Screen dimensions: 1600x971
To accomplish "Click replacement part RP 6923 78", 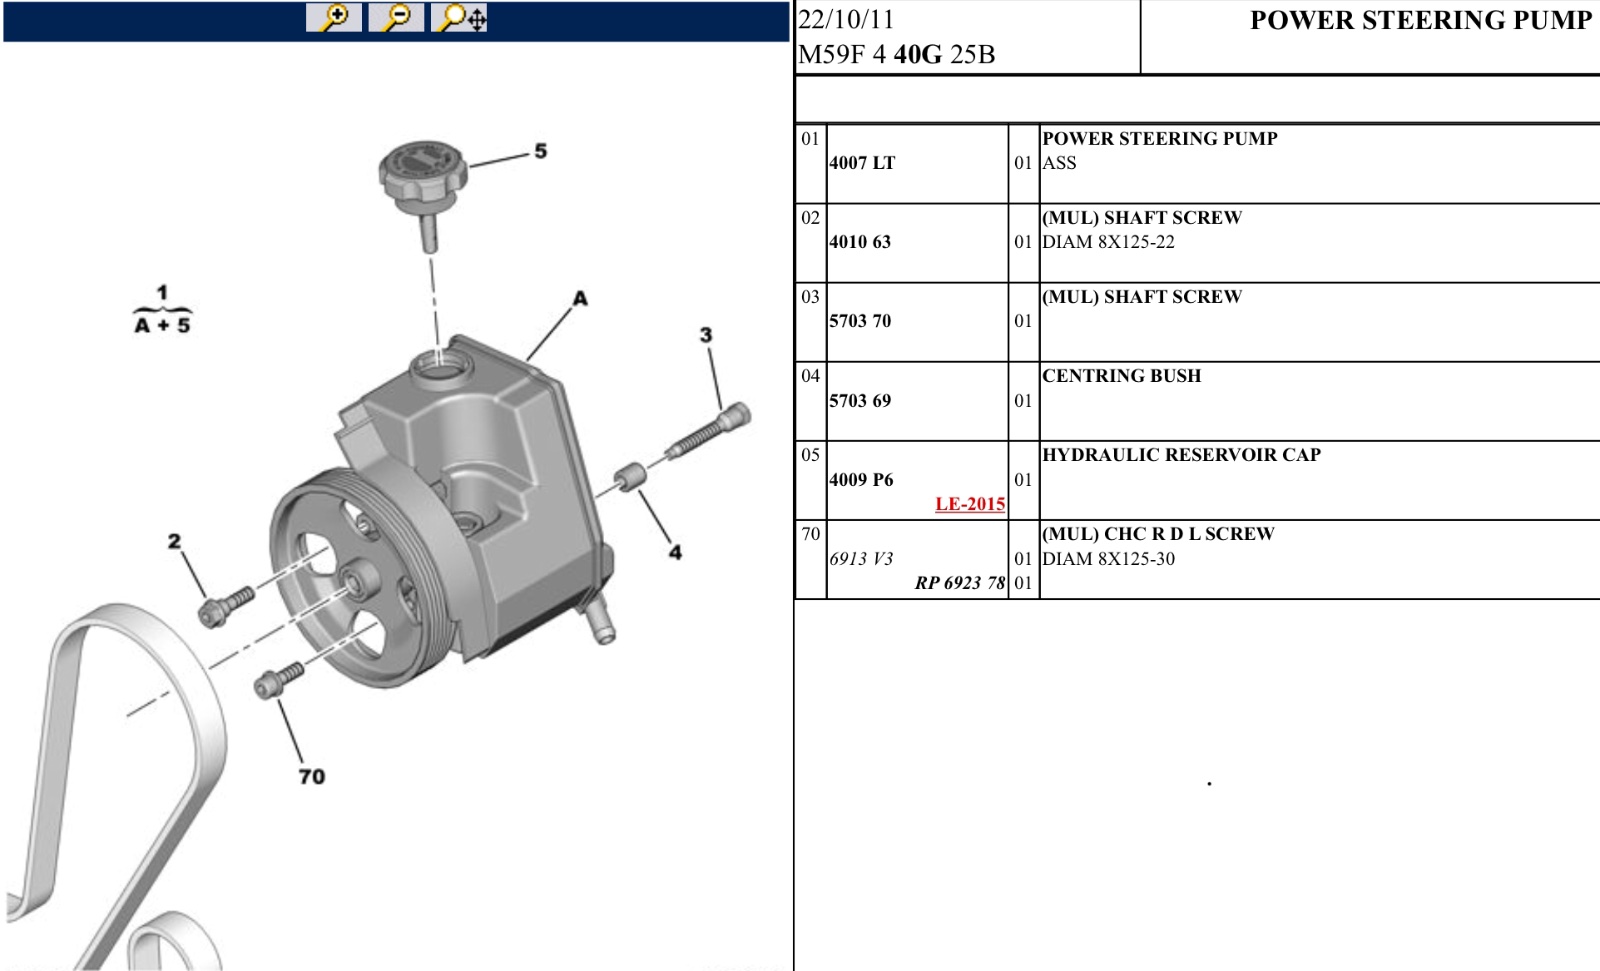I will 960,583.
